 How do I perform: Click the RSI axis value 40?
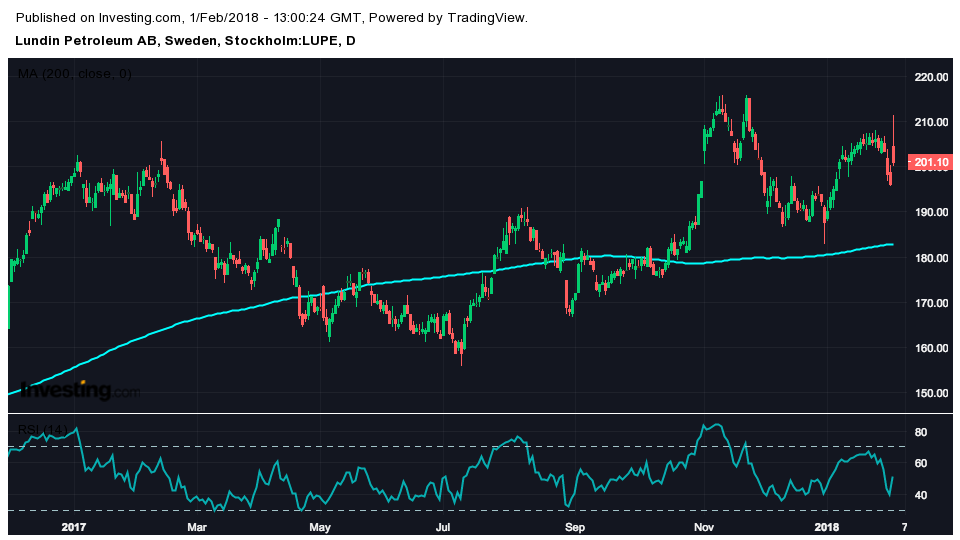pos(920,495)
